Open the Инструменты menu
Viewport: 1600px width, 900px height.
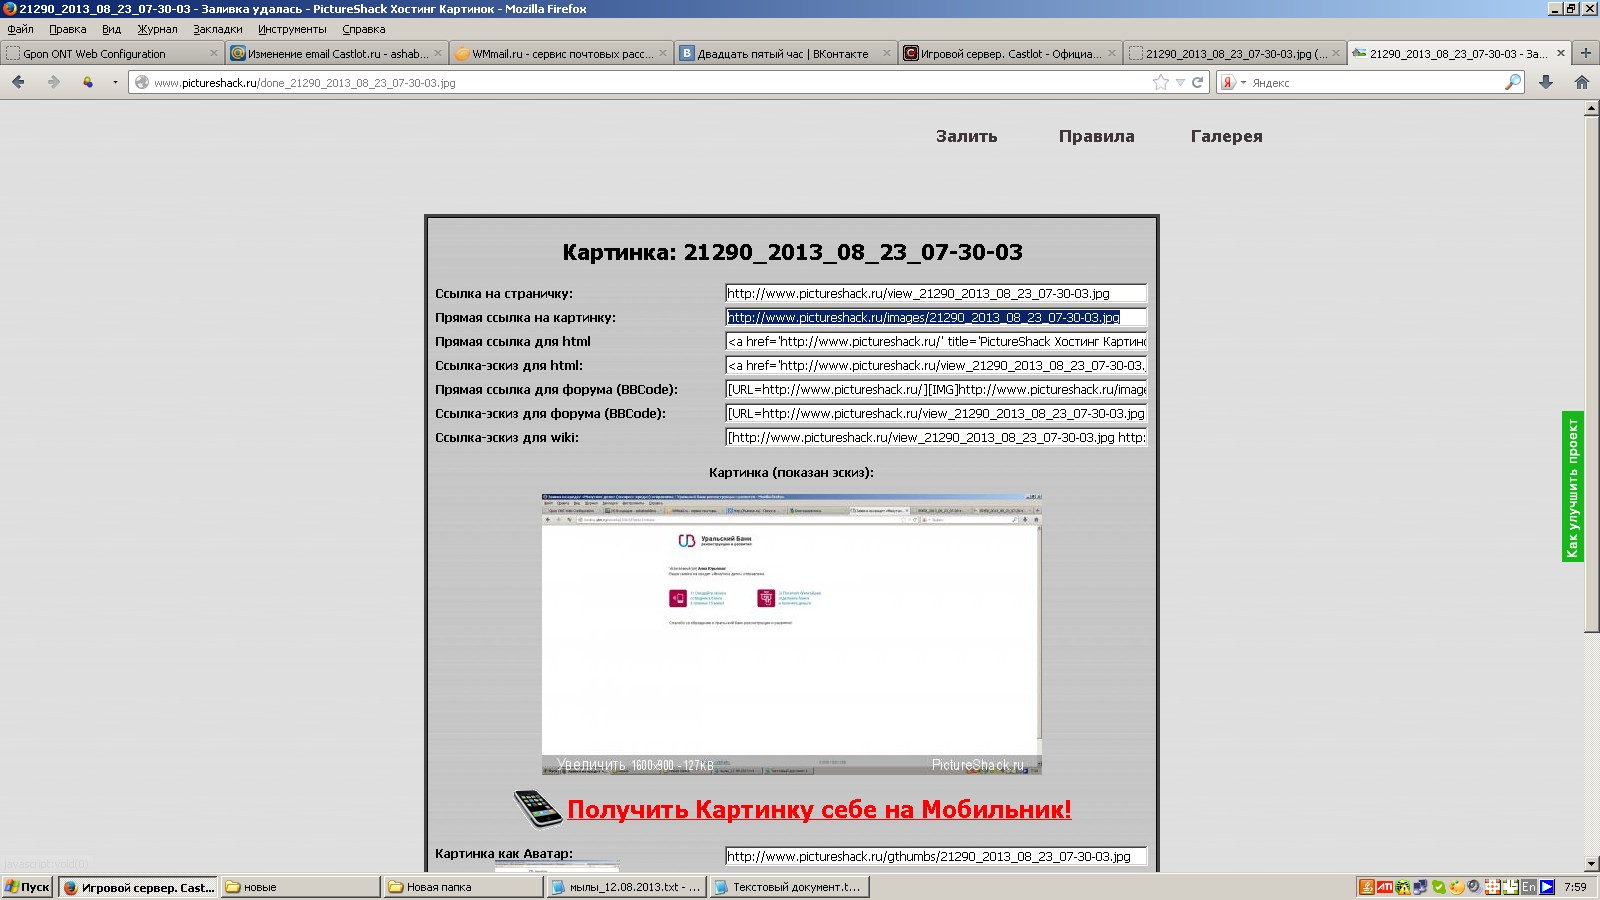[292, 29]
